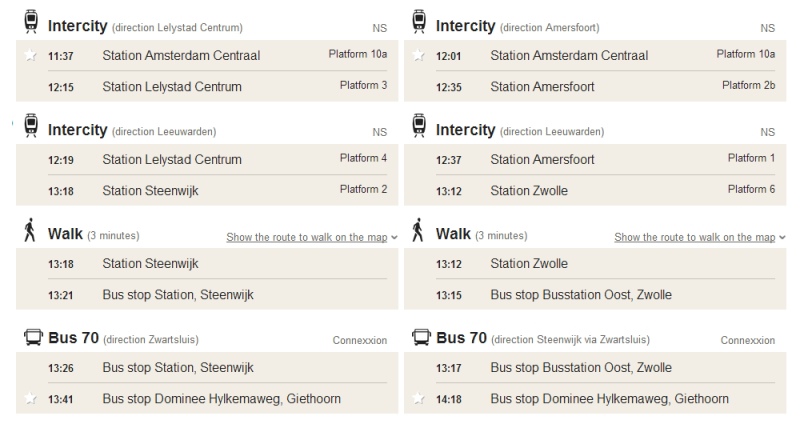Screen dimensions: 800x424
Task: Click bus icon for Bus 70 via Zwartsluis
Action: (421, 337)
